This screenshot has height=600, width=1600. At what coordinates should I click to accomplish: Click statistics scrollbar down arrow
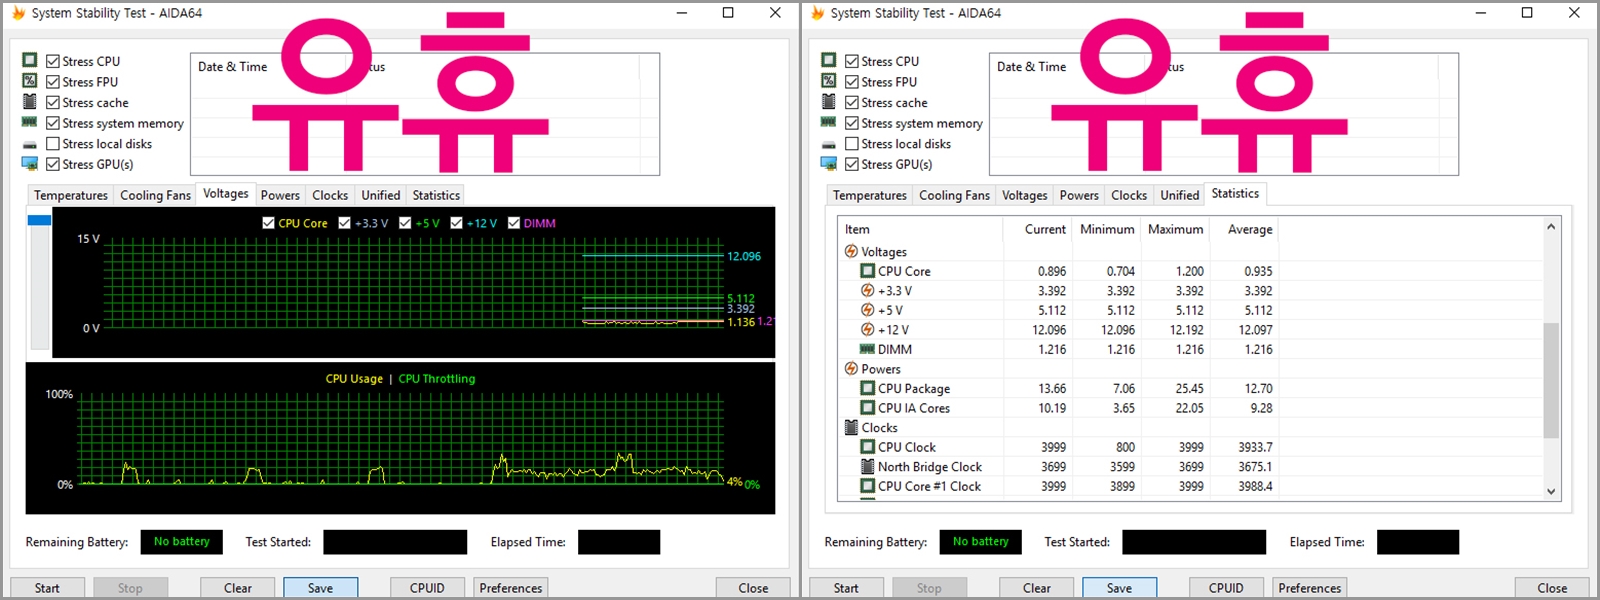click(1551, 491)
